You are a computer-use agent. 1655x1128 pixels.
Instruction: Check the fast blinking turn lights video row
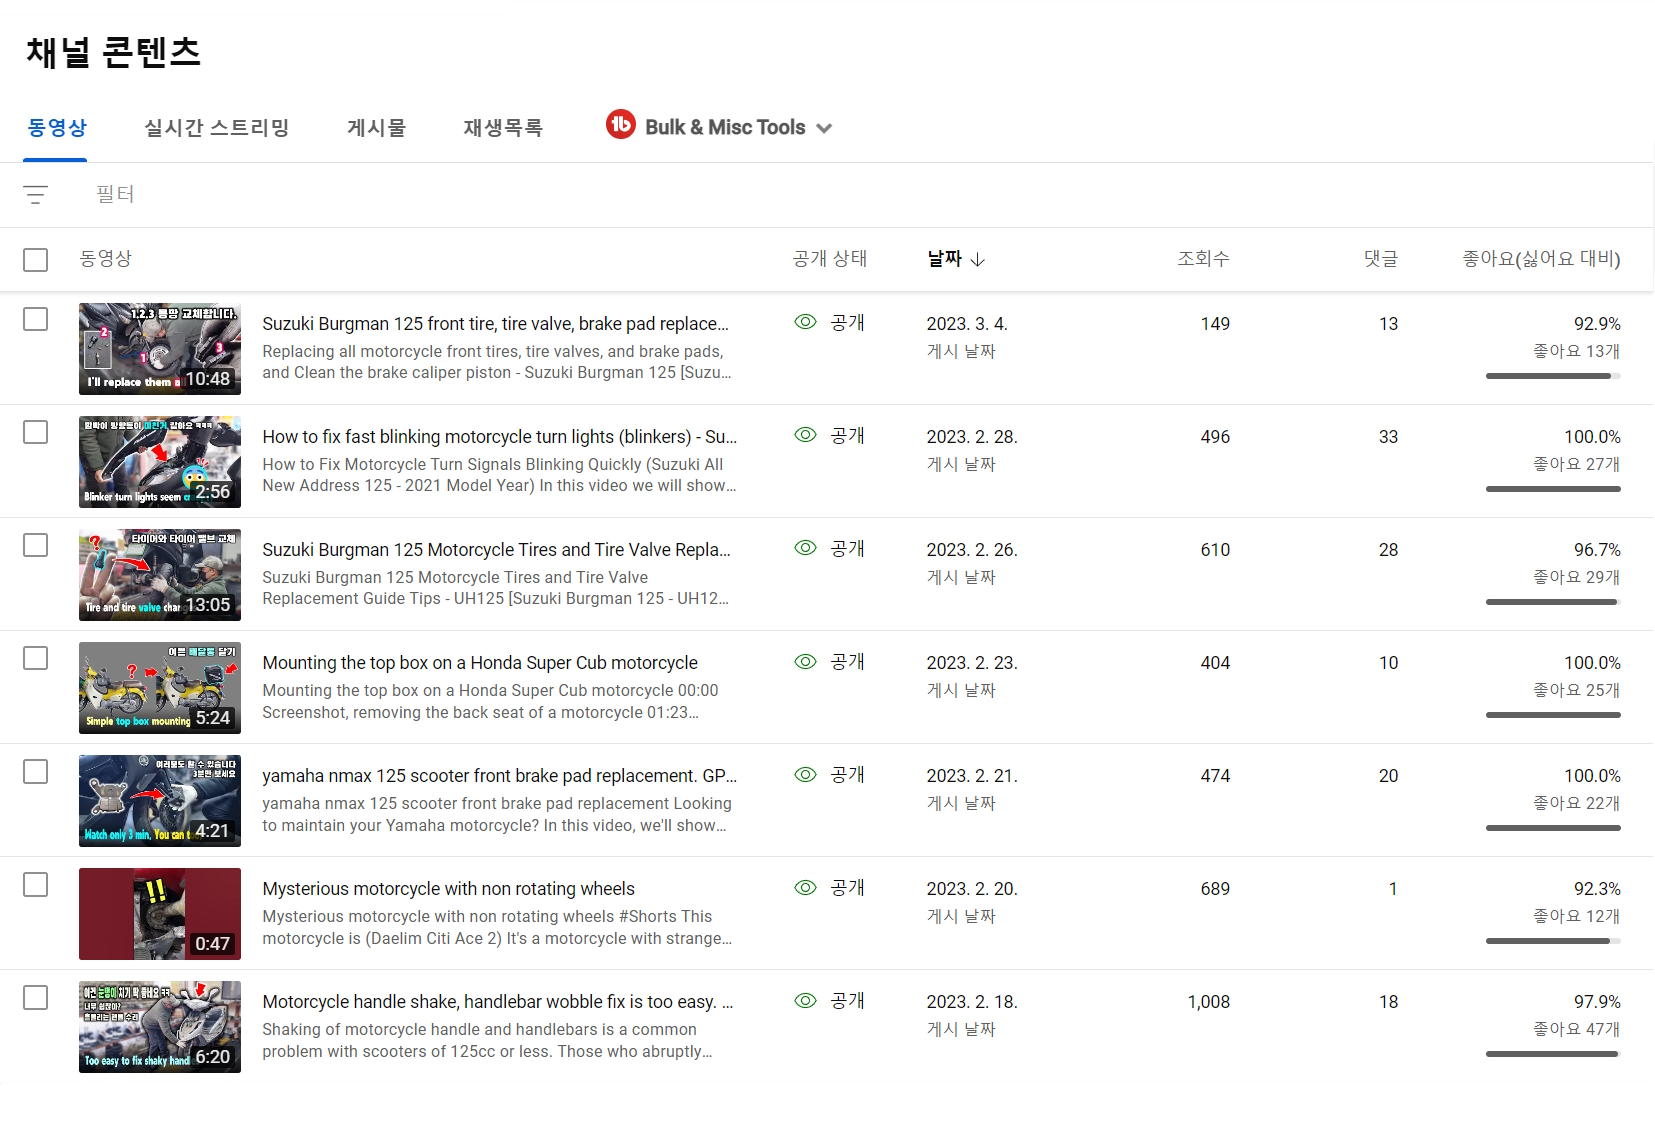point(36,432)
